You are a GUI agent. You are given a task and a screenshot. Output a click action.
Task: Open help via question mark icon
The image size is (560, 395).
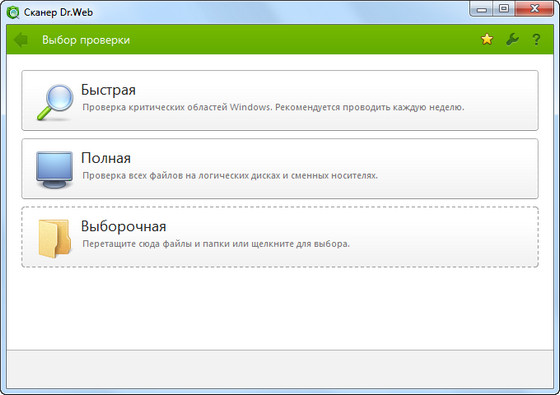click(x=536, y=39)
